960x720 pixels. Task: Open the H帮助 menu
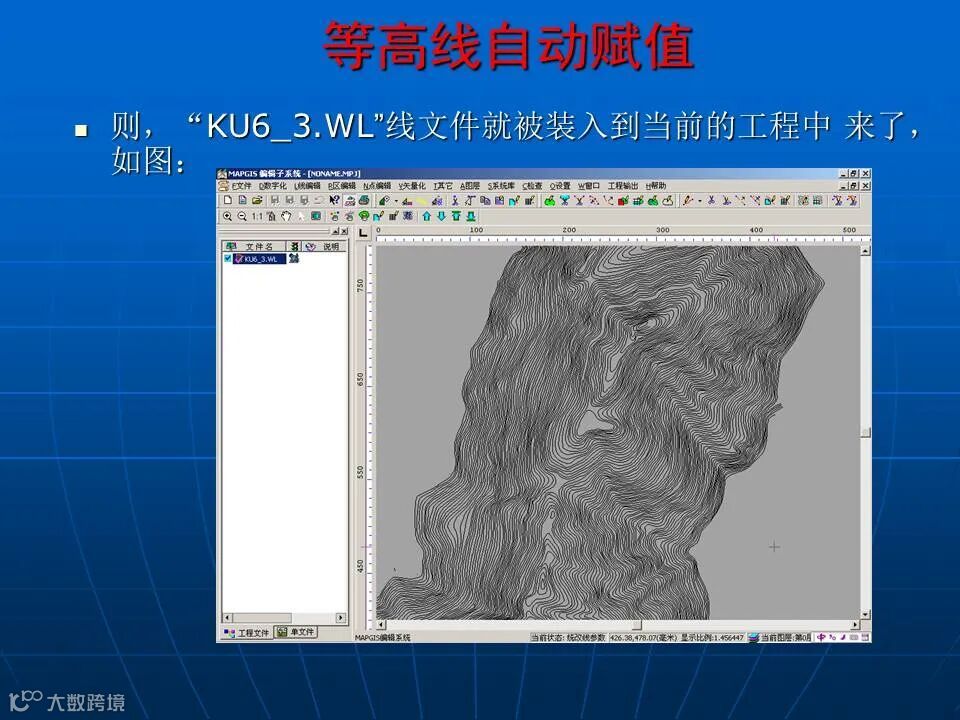point(656,186)
